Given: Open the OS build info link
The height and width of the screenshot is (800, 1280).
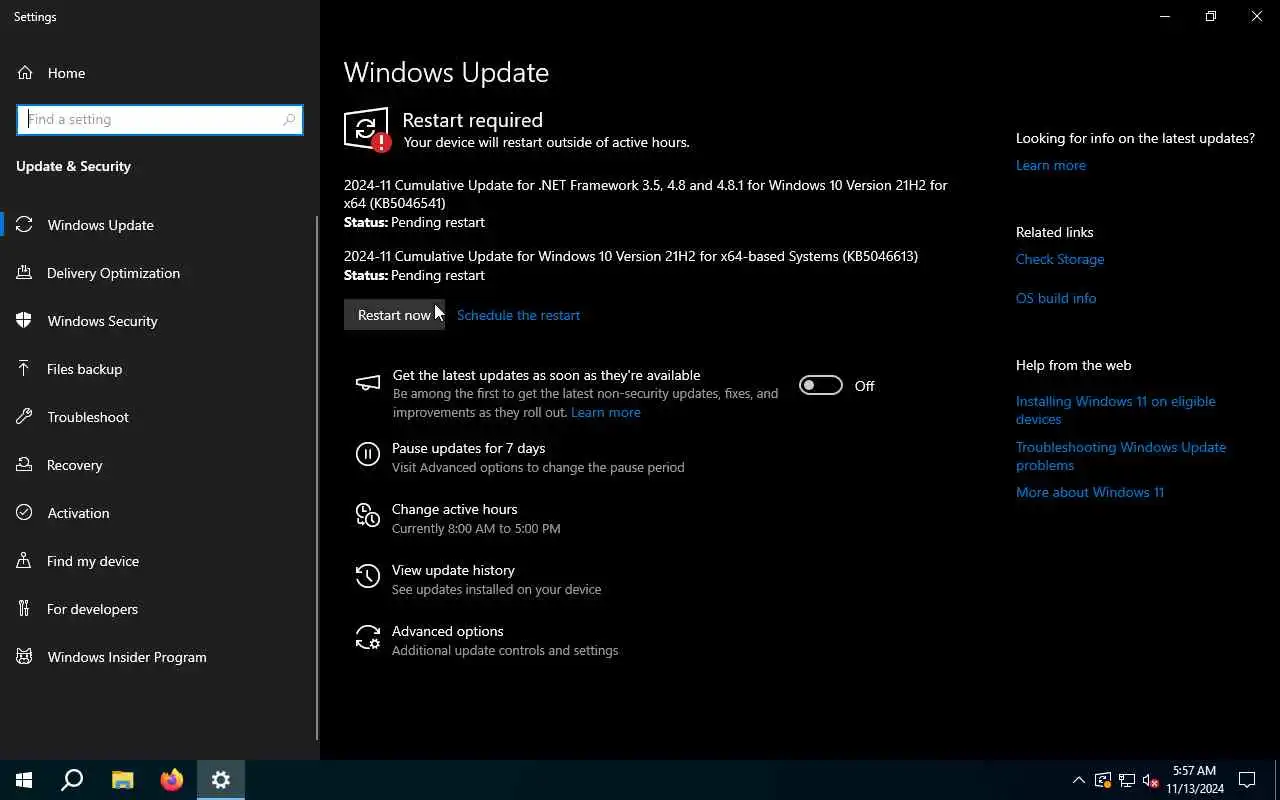Looking at the screenshot, I should (1056, 298).
